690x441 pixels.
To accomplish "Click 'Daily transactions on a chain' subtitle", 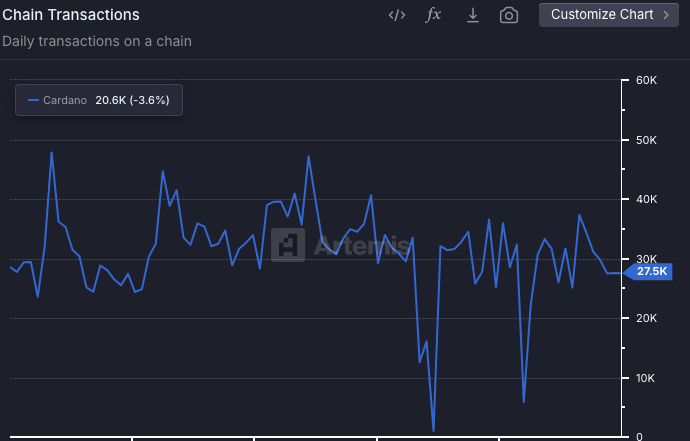I will pyautogui.click(x=97, y=41).
